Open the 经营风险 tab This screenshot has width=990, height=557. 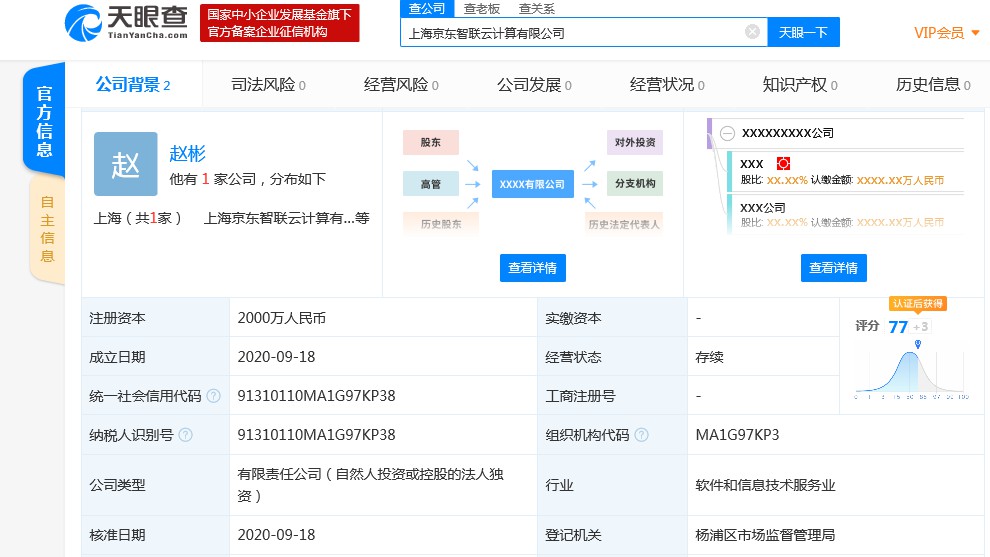pos(401,85)
